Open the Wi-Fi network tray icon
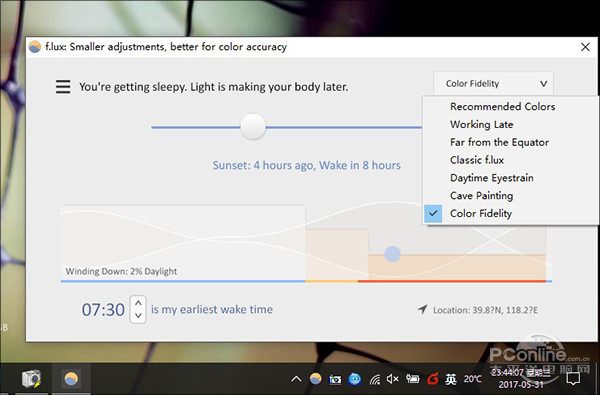This screenshot has width=600, height=395. click(x=375, y=379)
